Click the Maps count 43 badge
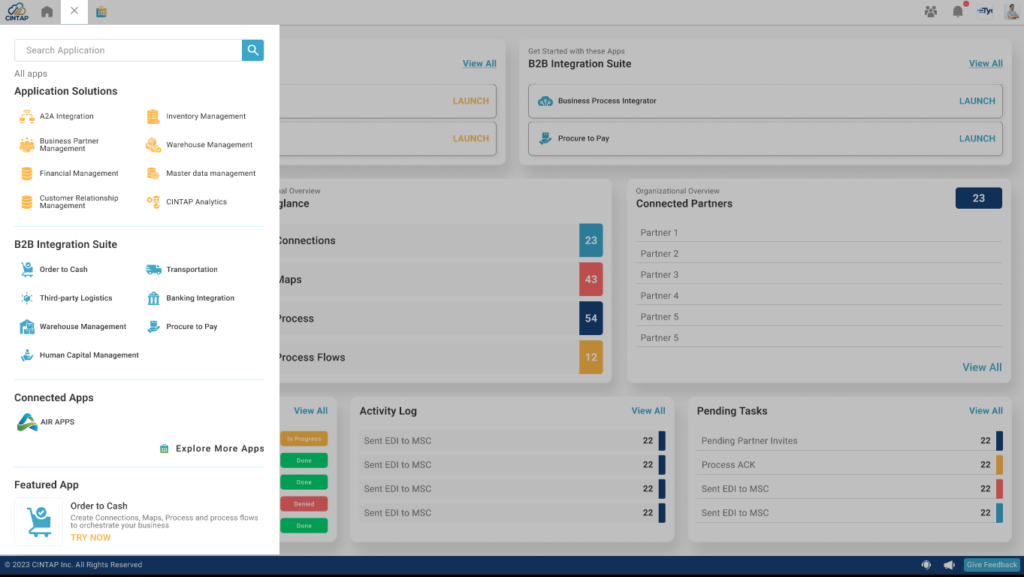 pos(590,279)
